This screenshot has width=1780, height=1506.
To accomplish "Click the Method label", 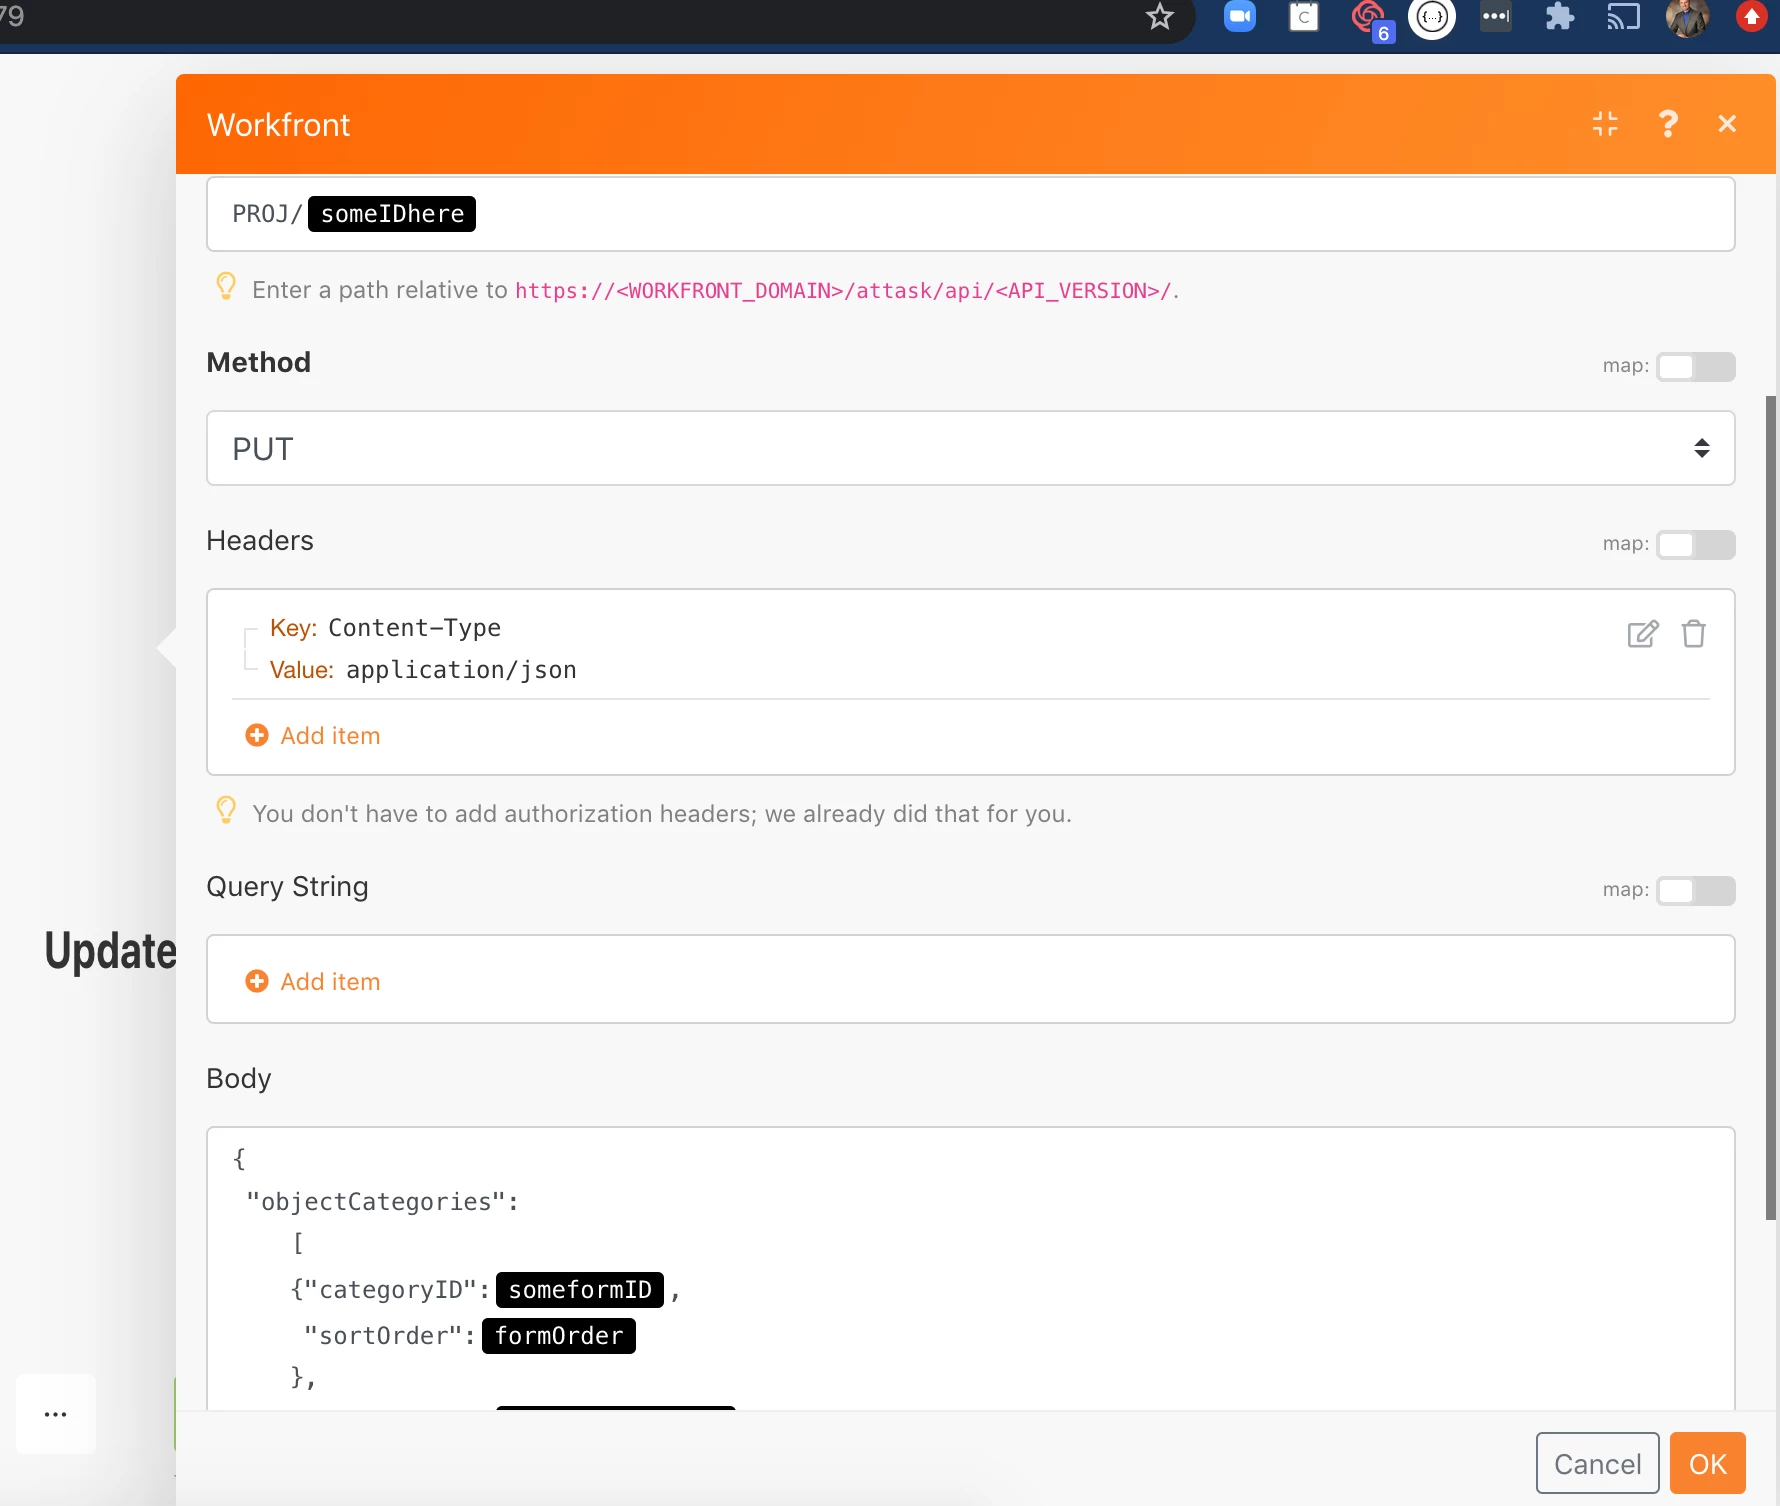I will tap(258, 362).
